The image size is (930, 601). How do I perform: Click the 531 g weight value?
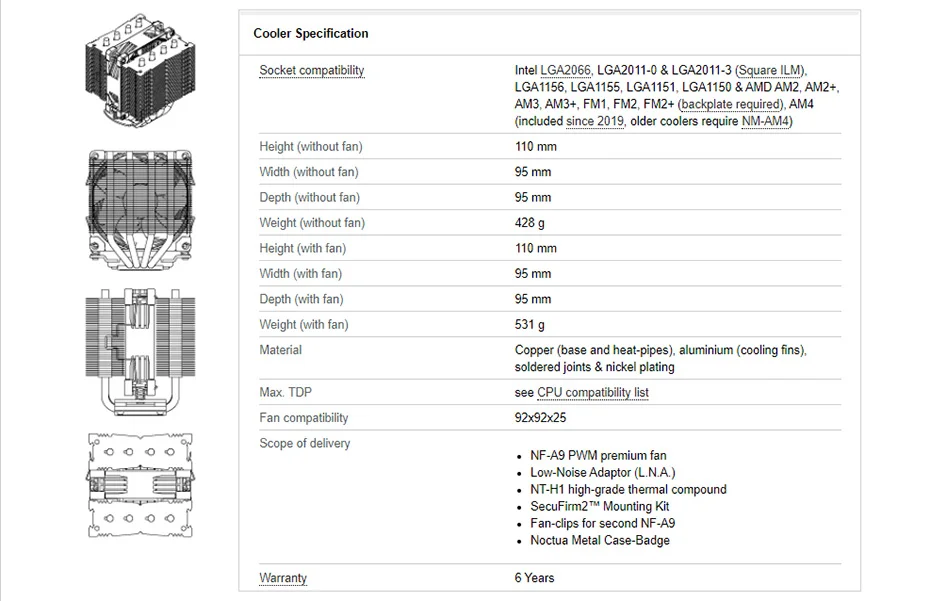click(x=530, y=325)
